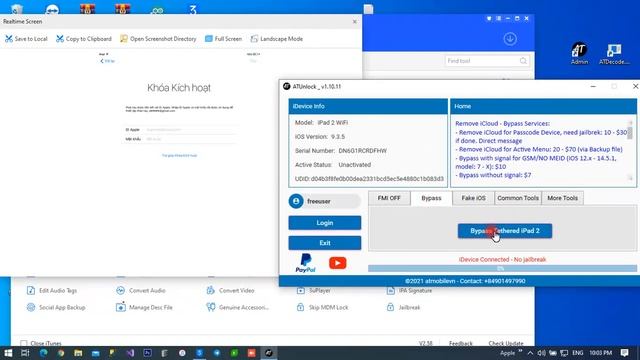Screen dimensions: 640x360
Task: Open Social App Backup tool
Action: click(x=56, y=307)
